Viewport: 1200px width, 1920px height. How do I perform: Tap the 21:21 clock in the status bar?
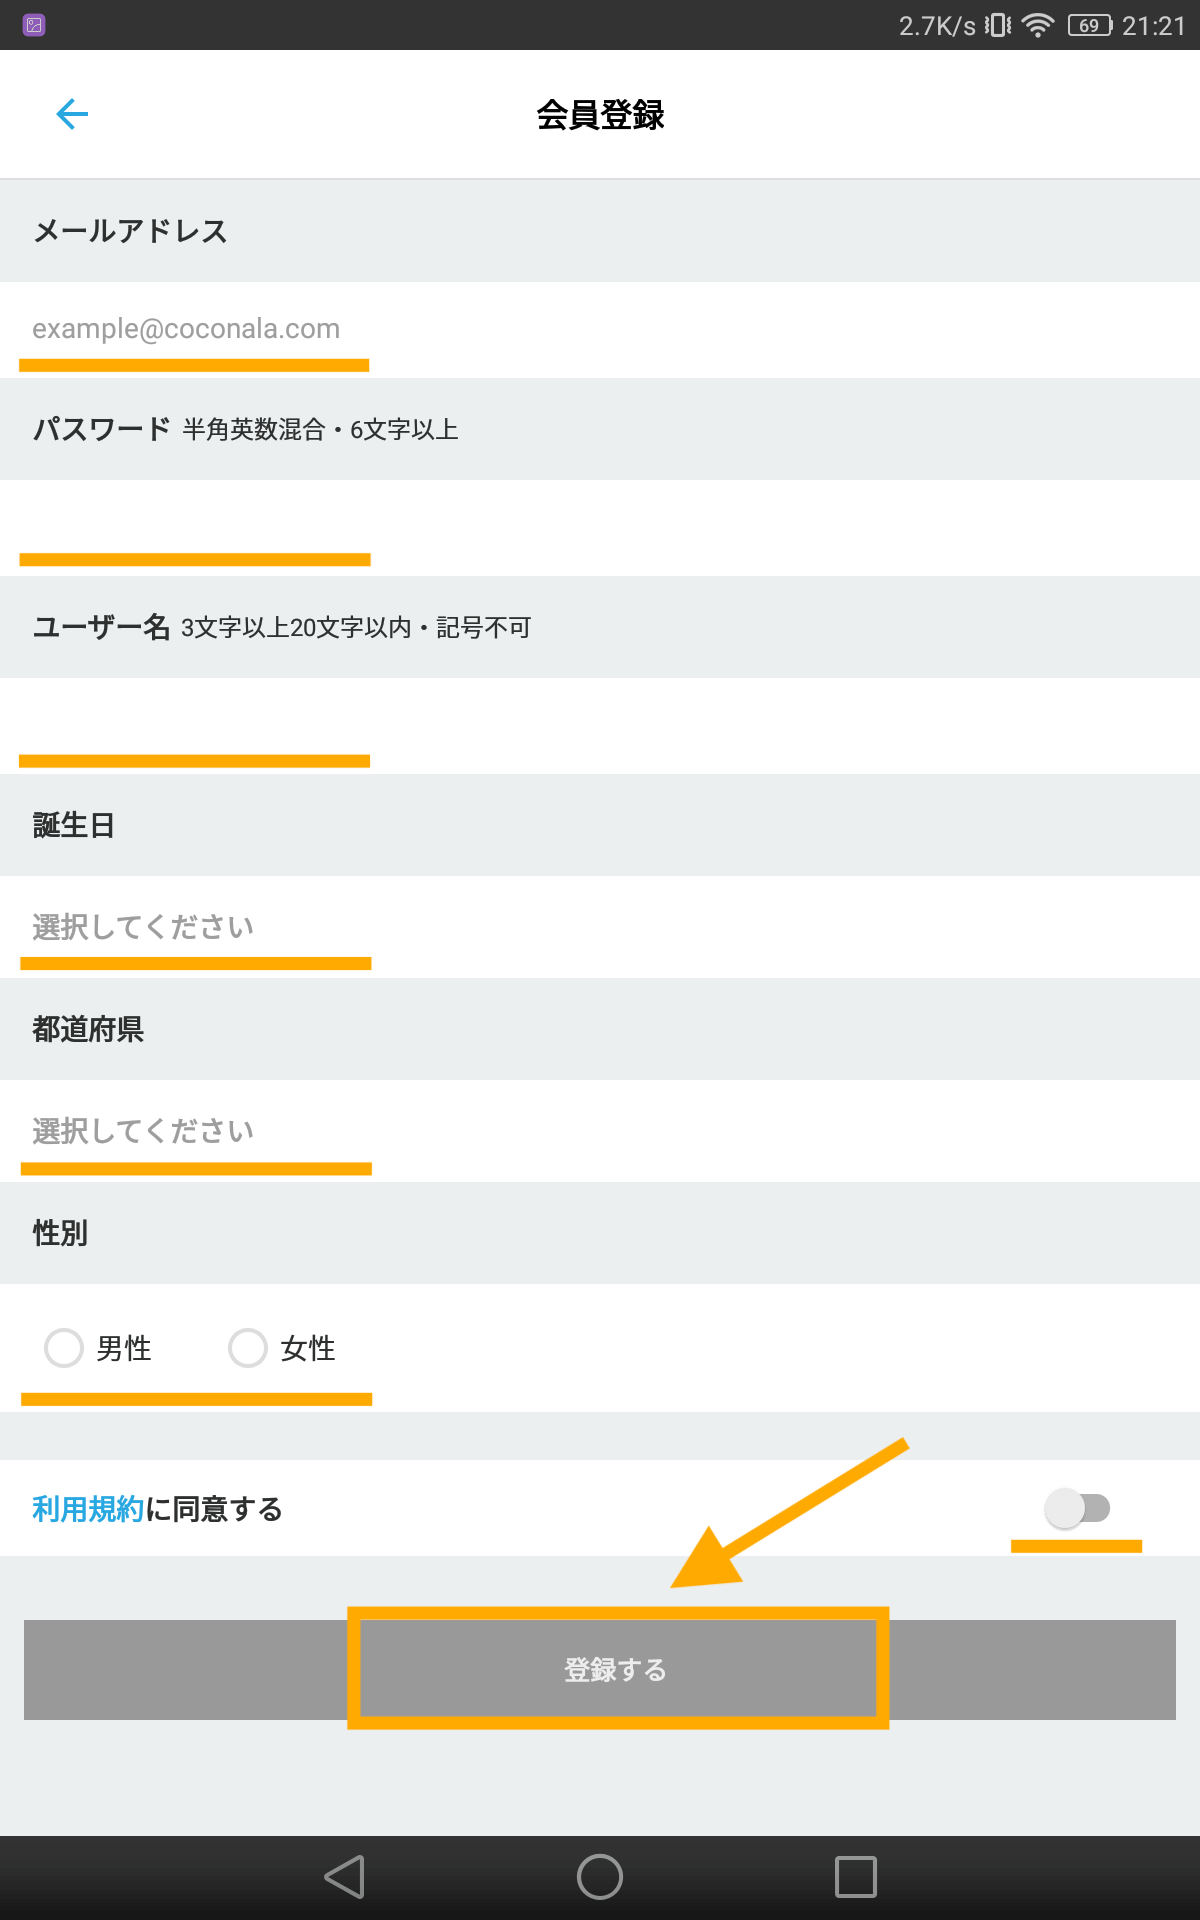[x=1154, y=26]
